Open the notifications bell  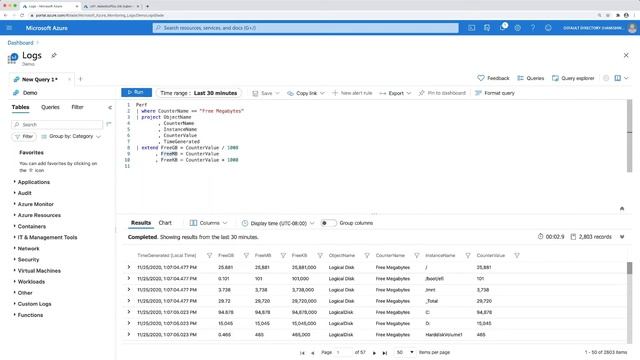point(502,27)
